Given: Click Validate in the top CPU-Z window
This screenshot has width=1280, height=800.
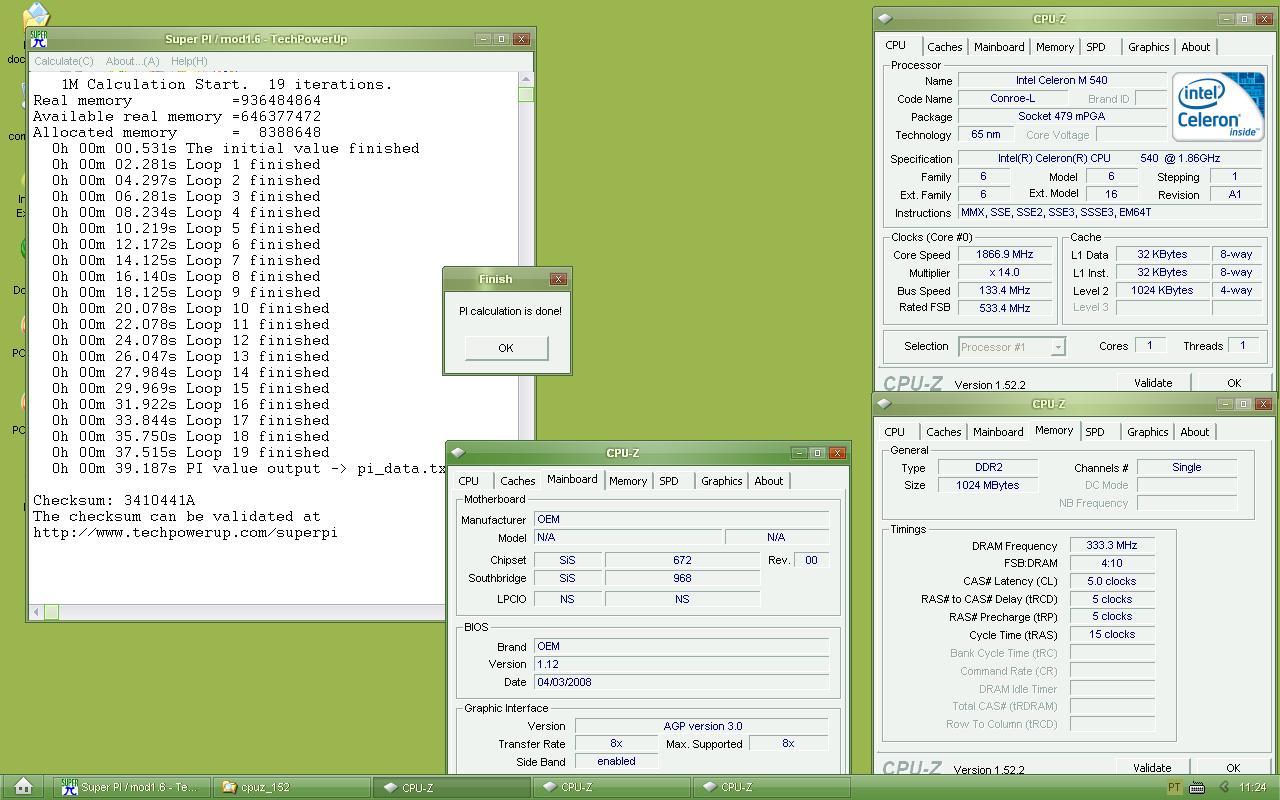Looking at the screenshot, I should pyautogui.click(x=1153, y=383).
